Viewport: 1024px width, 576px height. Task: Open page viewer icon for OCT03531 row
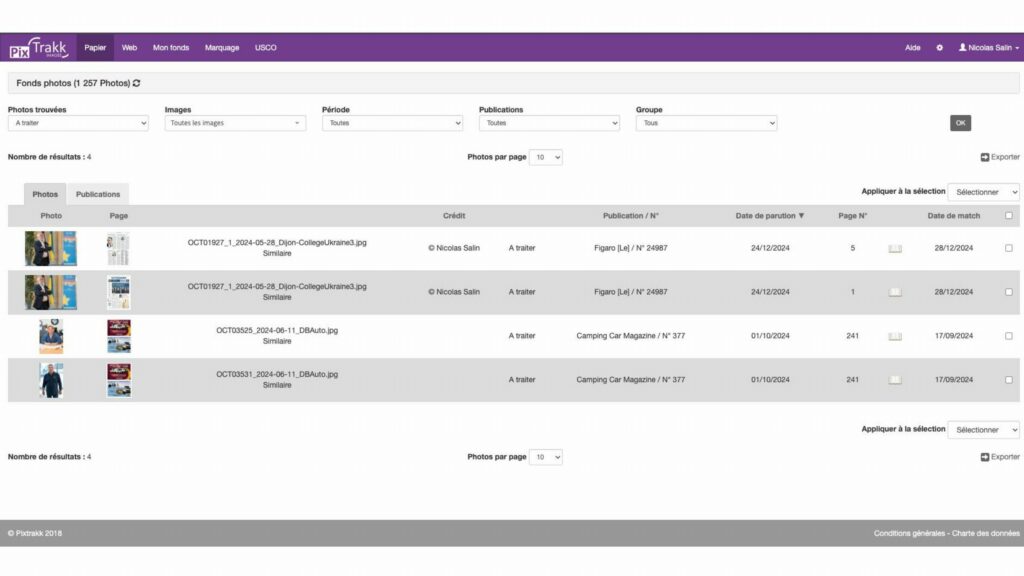coord(895,380)
